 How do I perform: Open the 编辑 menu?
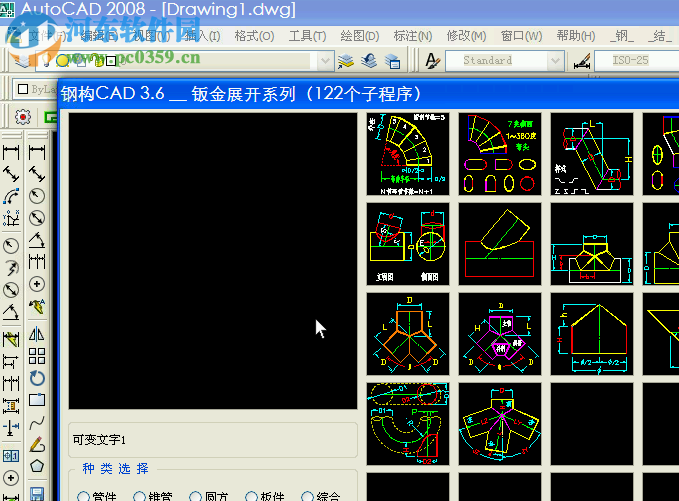point(99,36)
